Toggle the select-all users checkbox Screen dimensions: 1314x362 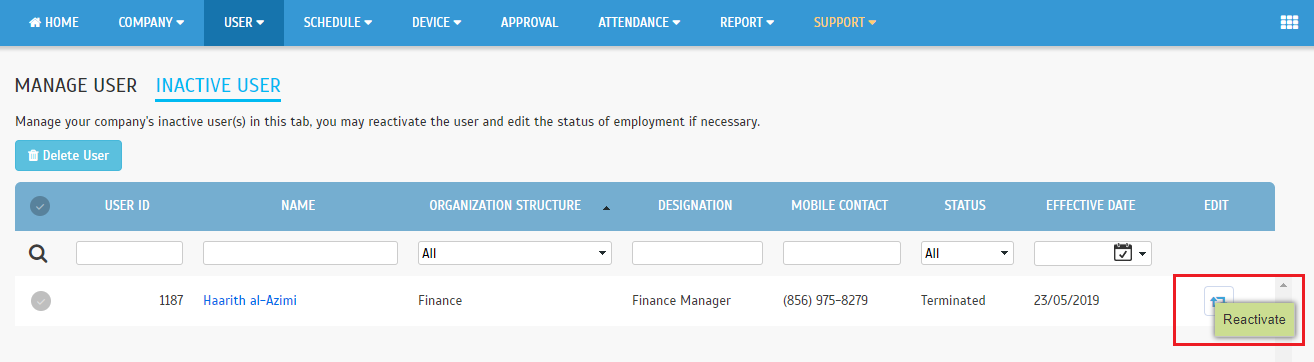pos(41,206)
